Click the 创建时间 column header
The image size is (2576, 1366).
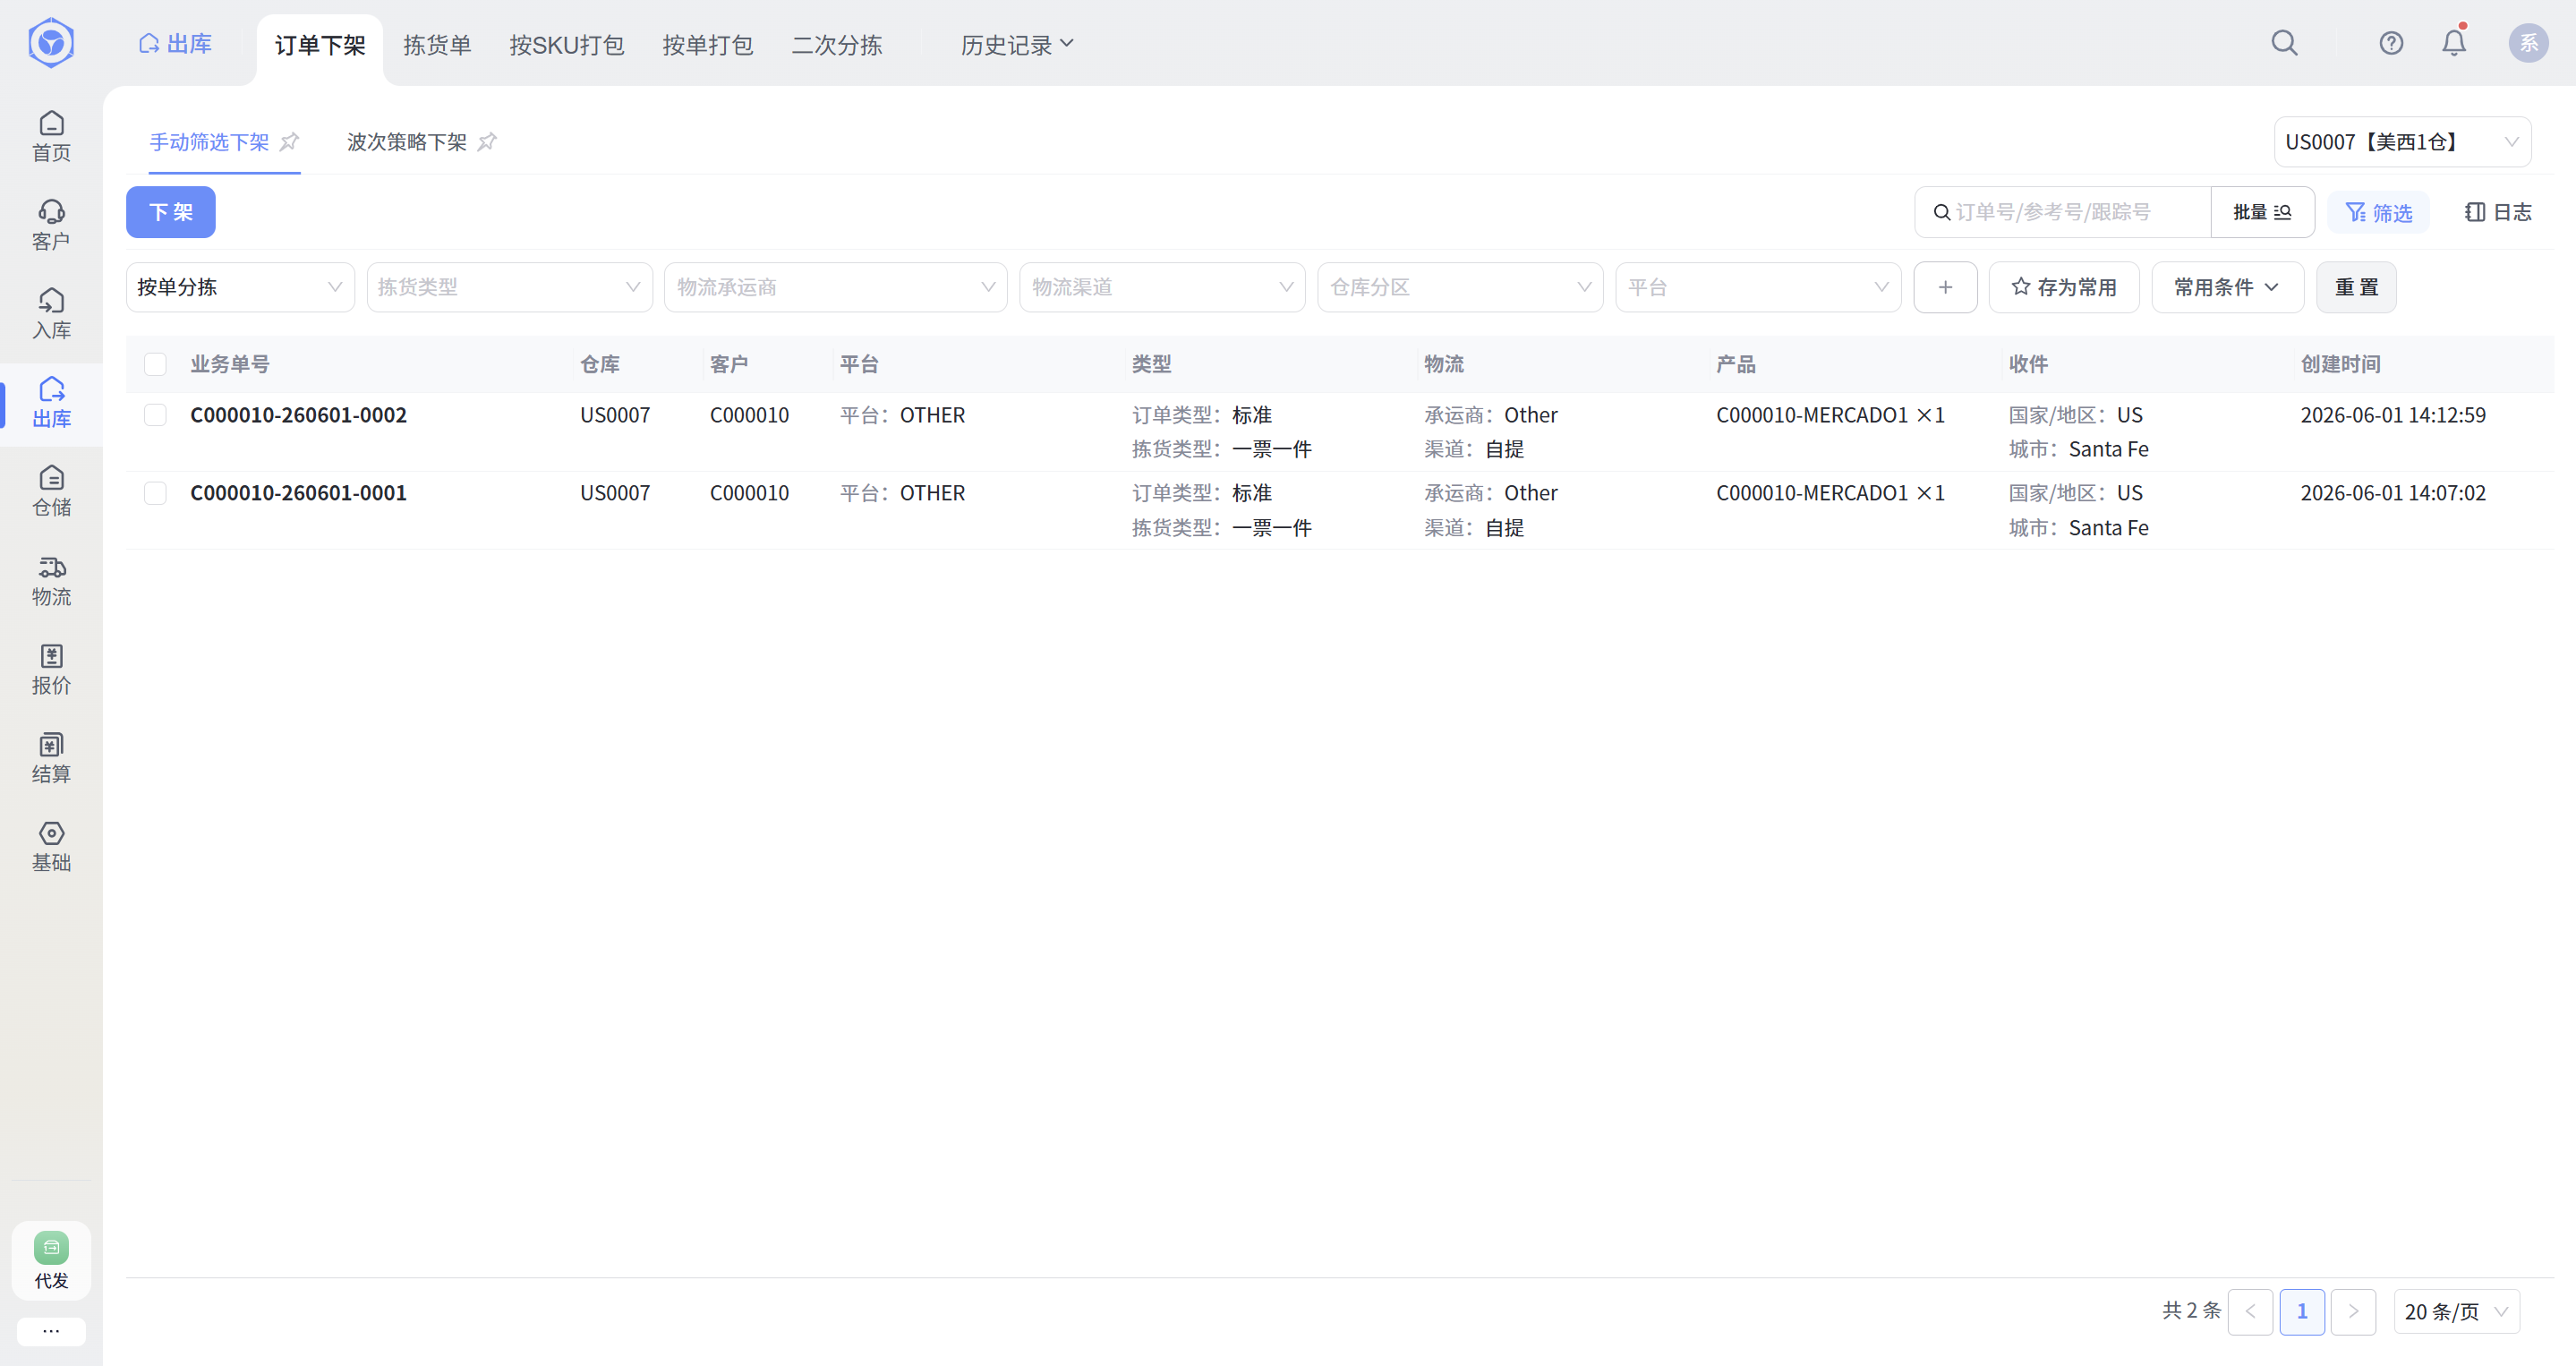click(2340, 364)
